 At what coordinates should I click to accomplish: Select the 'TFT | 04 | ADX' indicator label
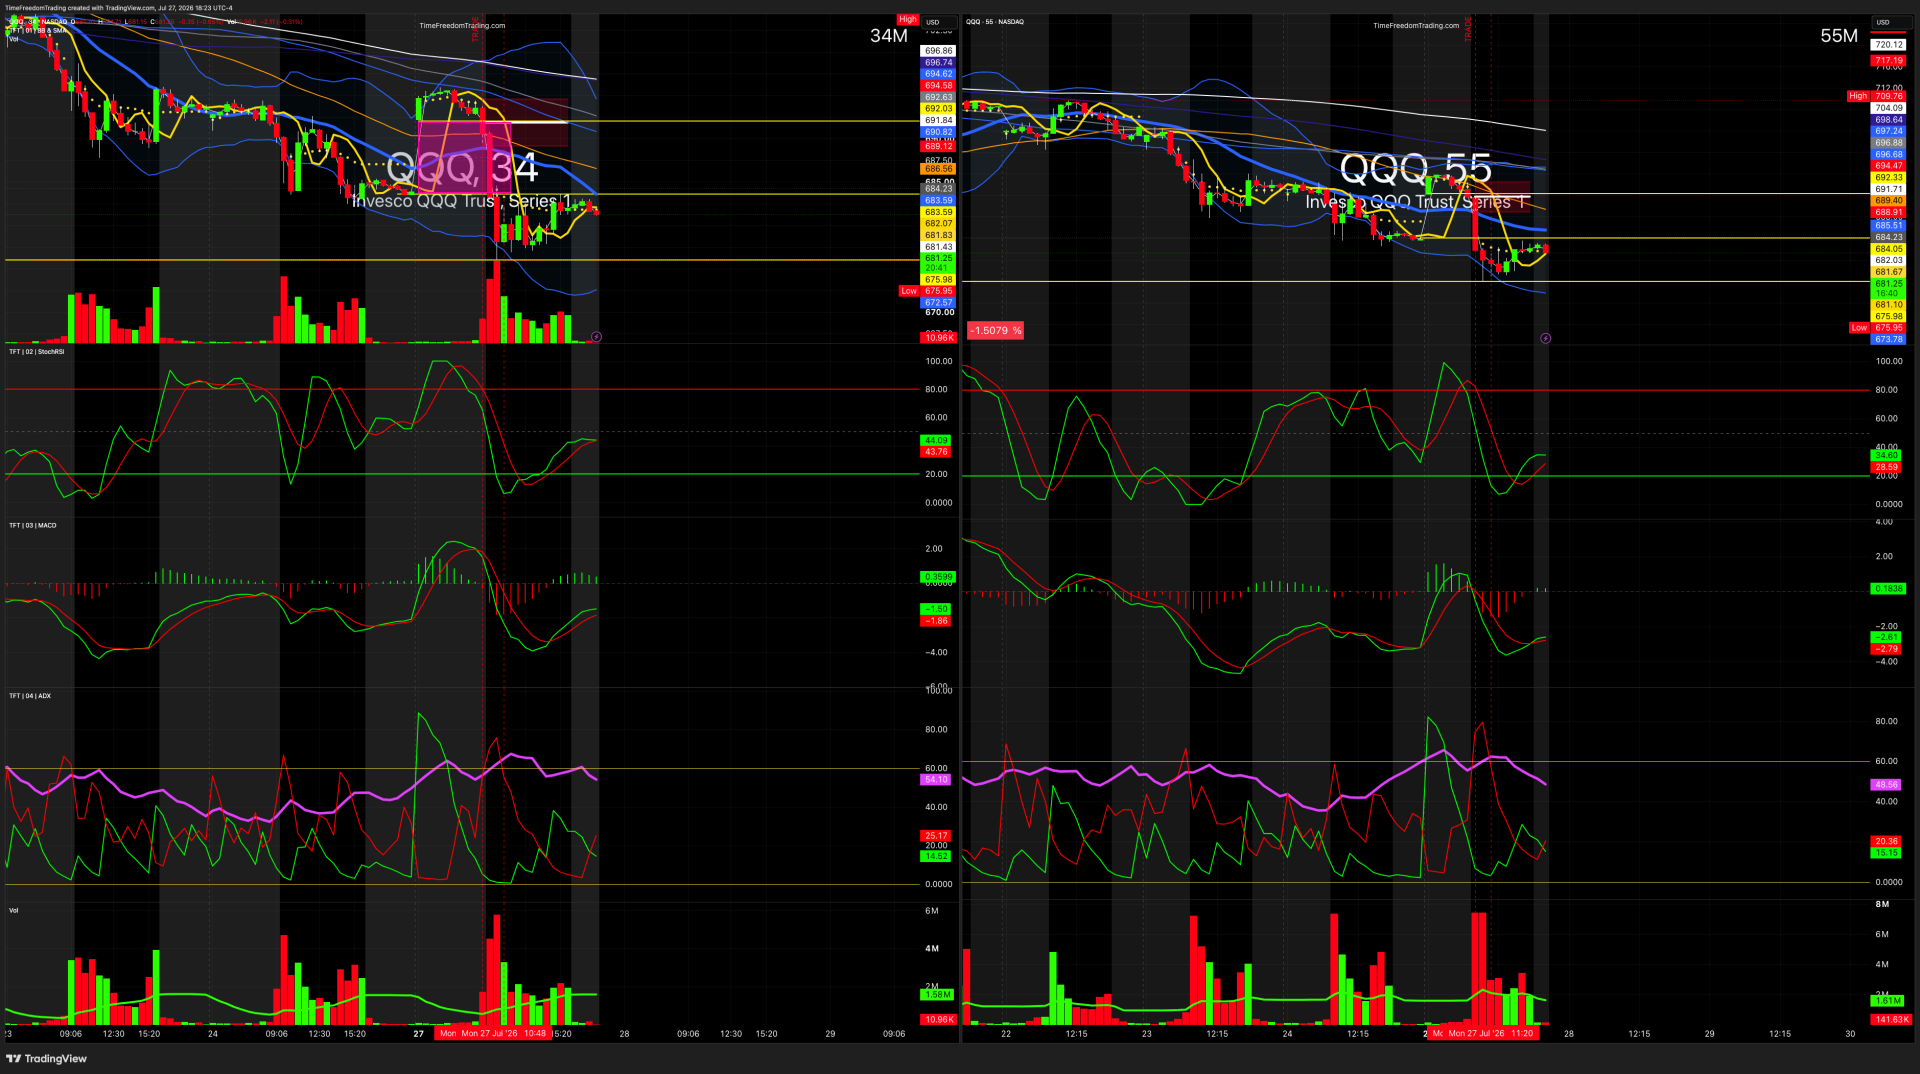[30, 696]
